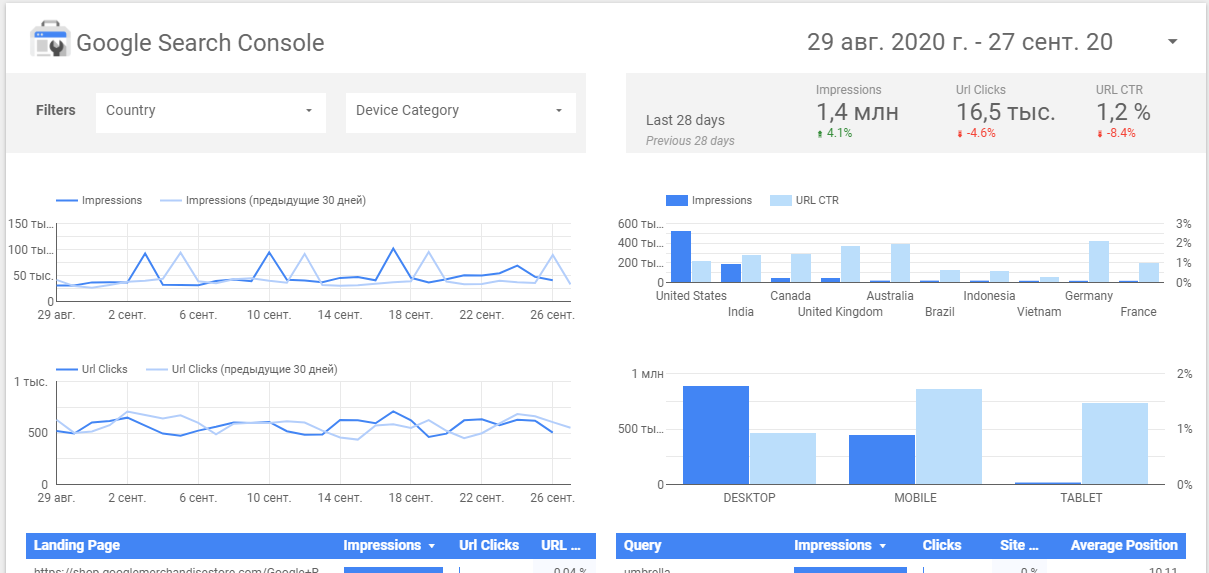Click the Australia axis label

tap(890, 296)
